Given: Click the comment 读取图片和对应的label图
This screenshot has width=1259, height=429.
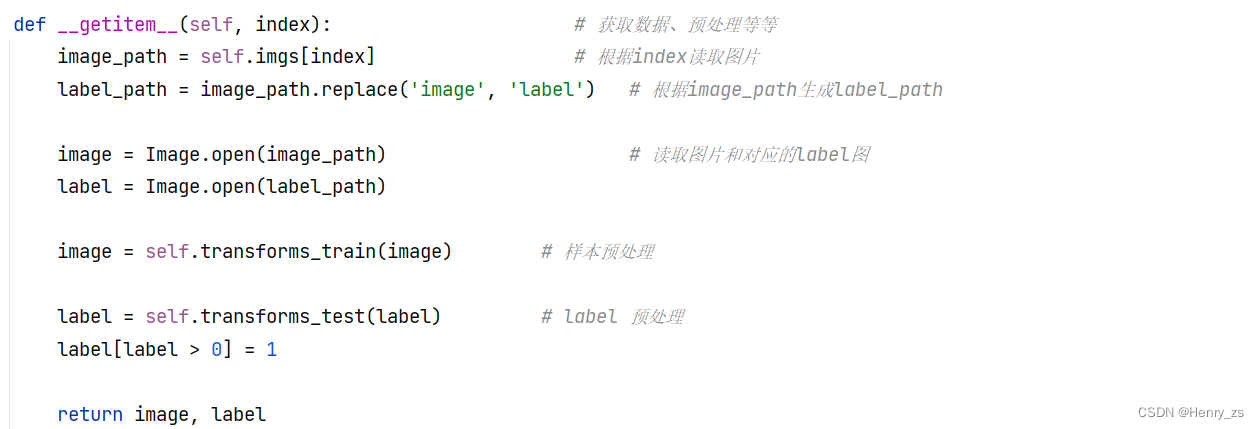Looking at the screenshot, I should pyautogui.click(x=749, y=155).
